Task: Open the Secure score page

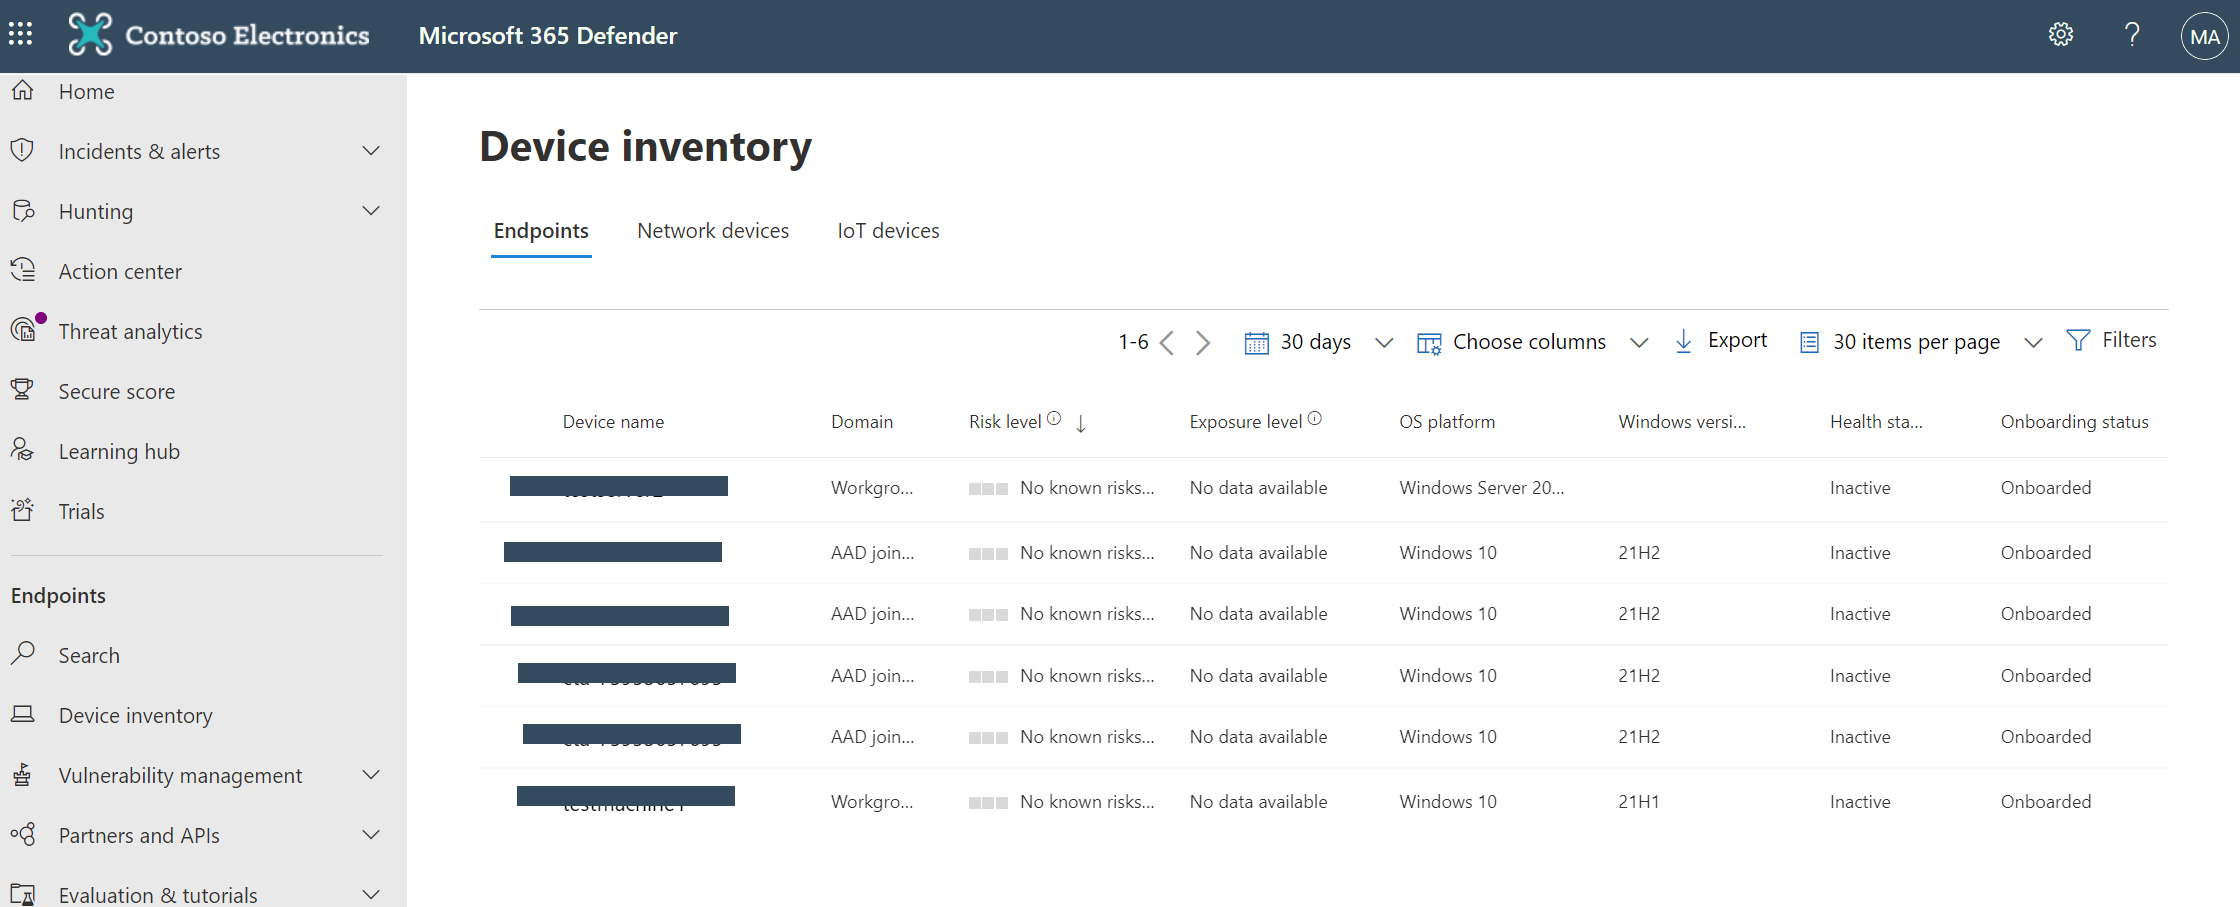Action: (117, 391)
